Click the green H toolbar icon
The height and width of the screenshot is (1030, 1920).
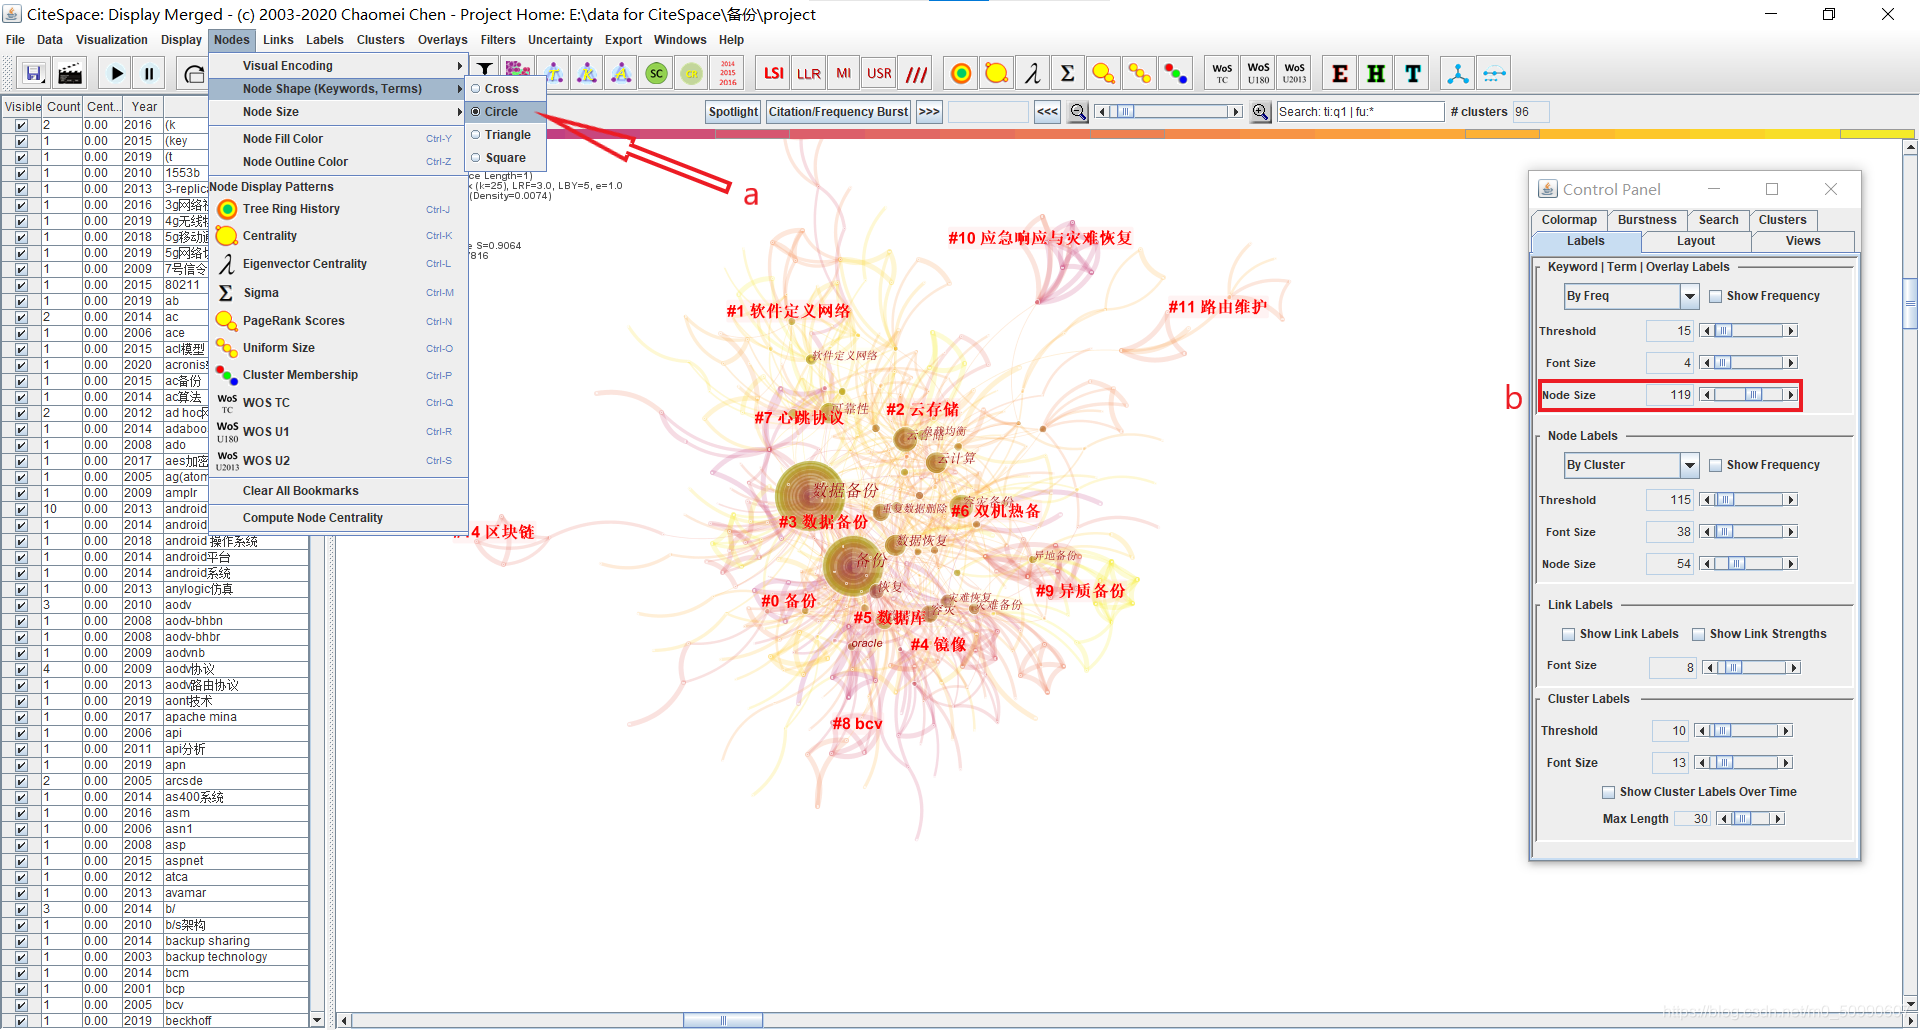(x=1376, y=73)
